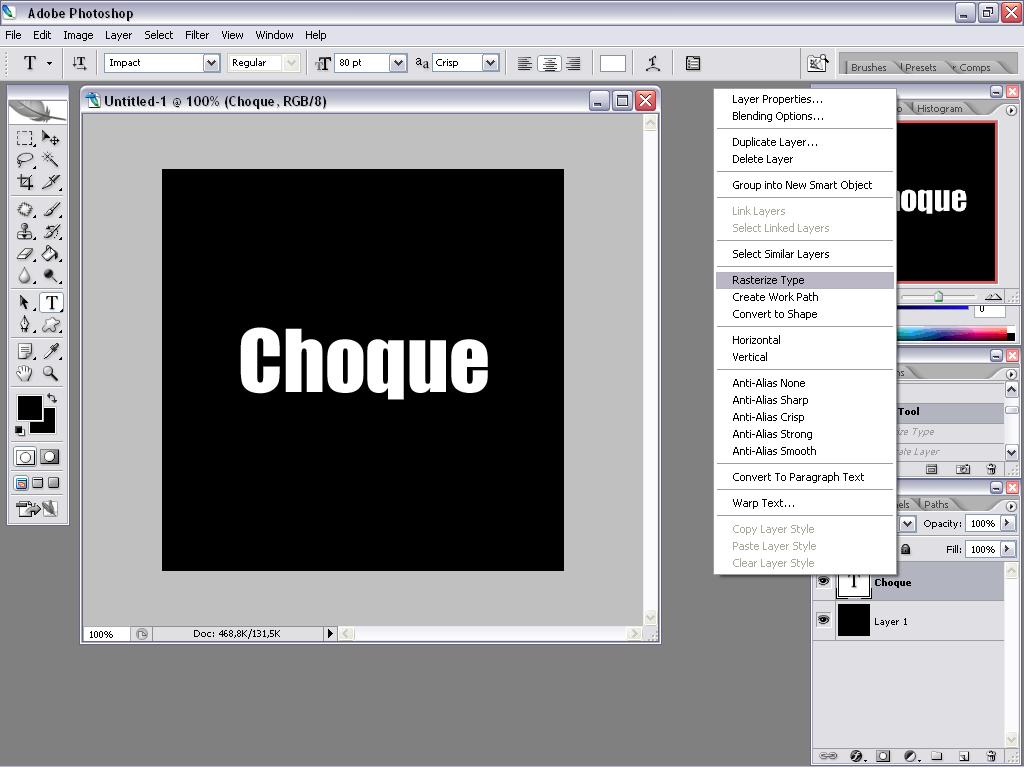Click the foreground color swatch

pos(29,408)
